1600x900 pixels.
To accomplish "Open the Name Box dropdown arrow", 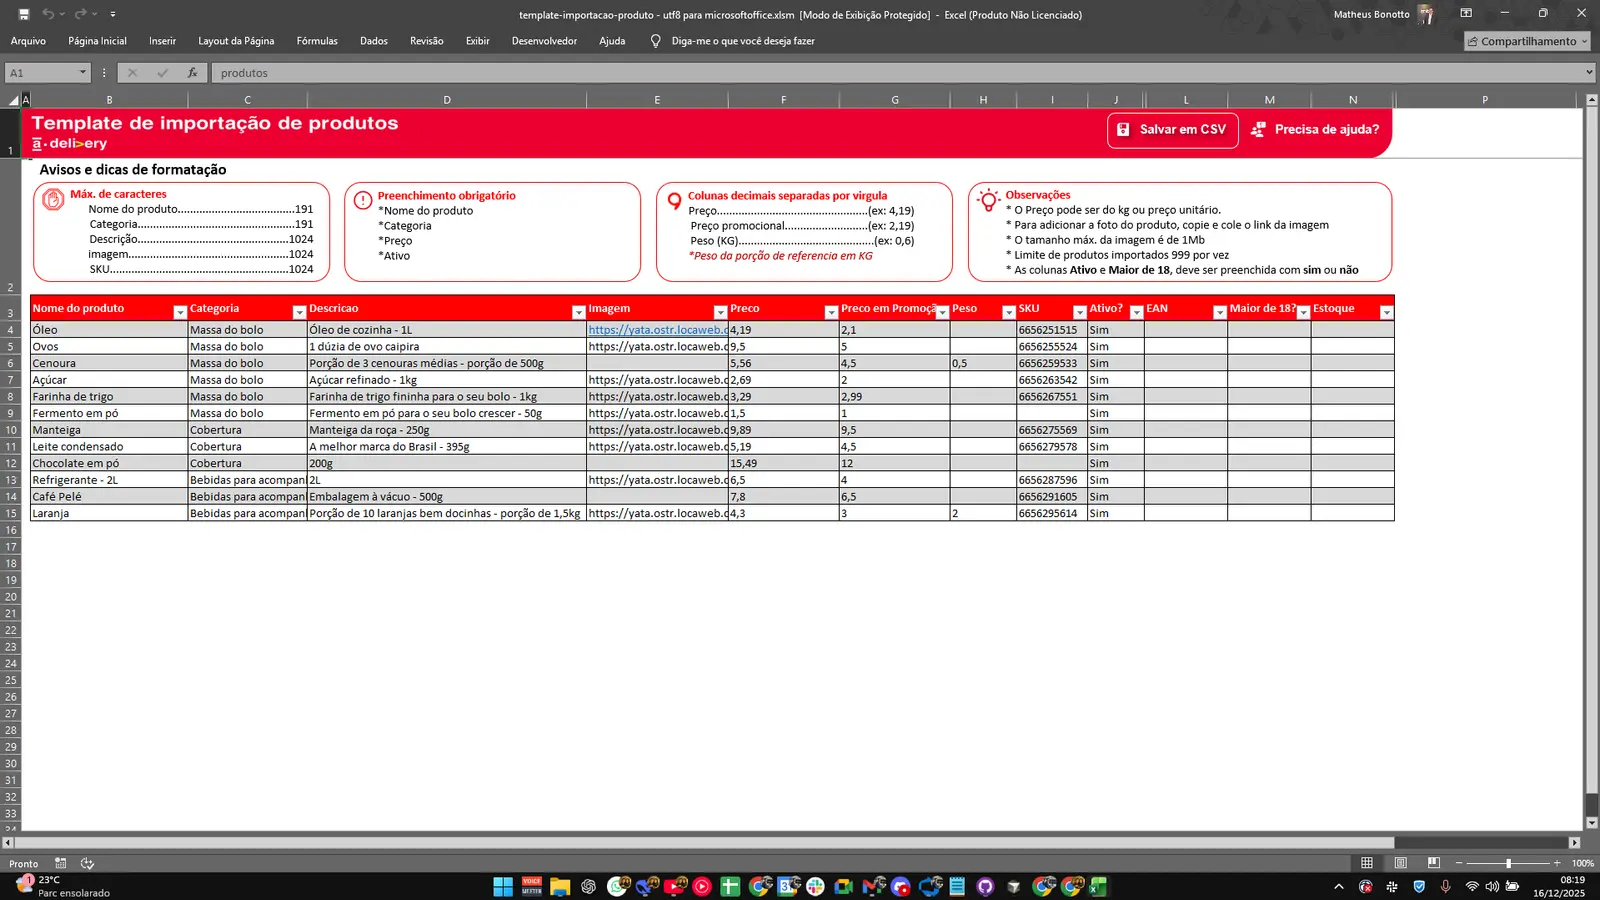I will pos(82,73).
